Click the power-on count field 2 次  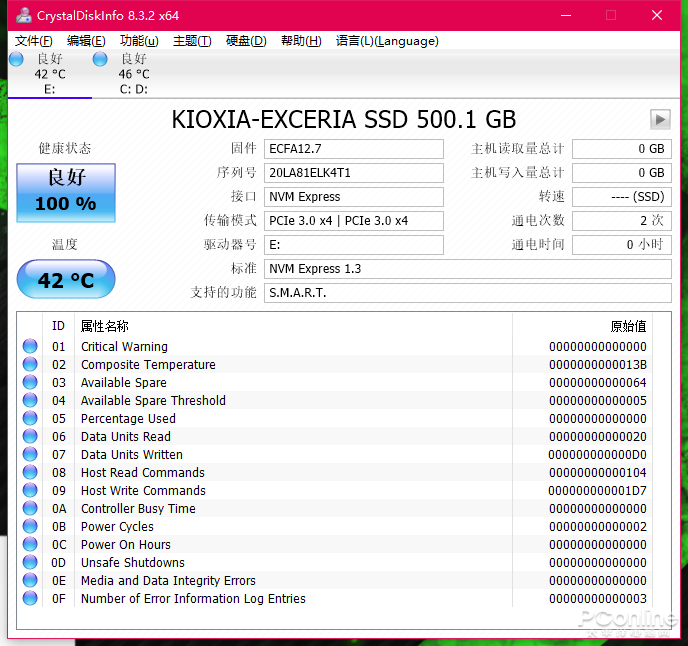622,221
